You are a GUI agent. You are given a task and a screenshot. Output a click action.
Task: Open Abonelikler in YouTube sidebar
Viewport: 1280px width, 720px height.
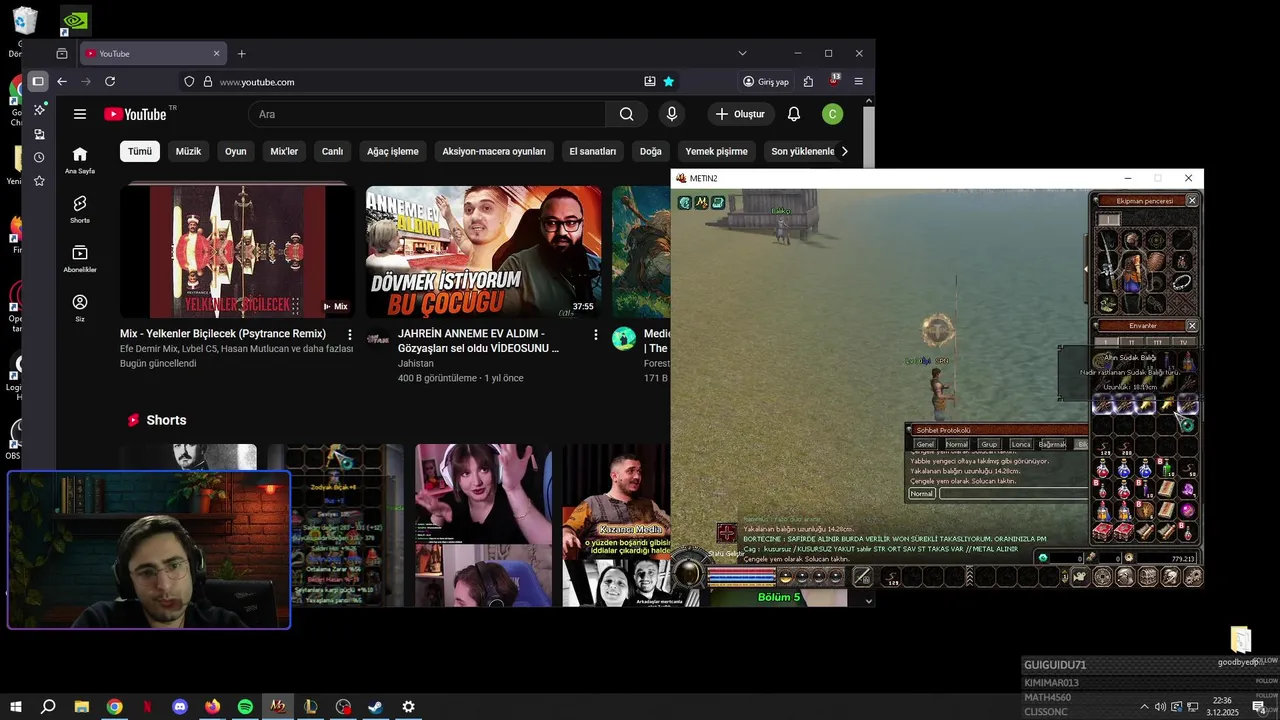click(x=80, y=258)
